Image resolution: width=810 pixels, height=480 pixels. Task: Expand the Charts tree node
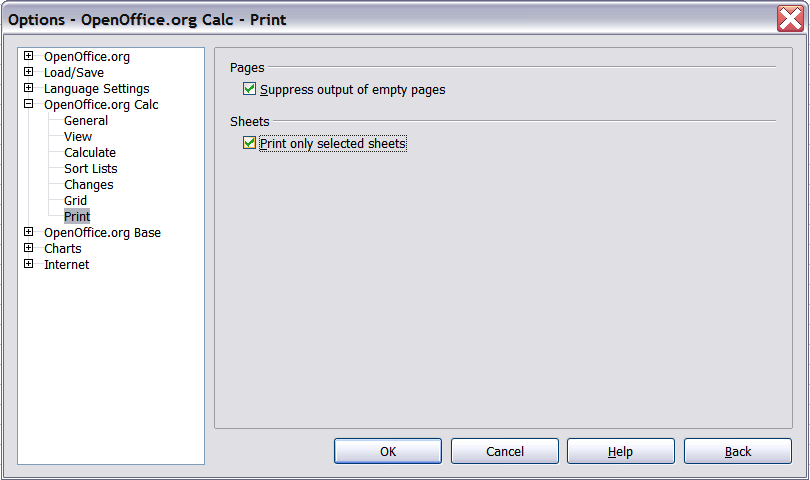click(x=29, y=249)
